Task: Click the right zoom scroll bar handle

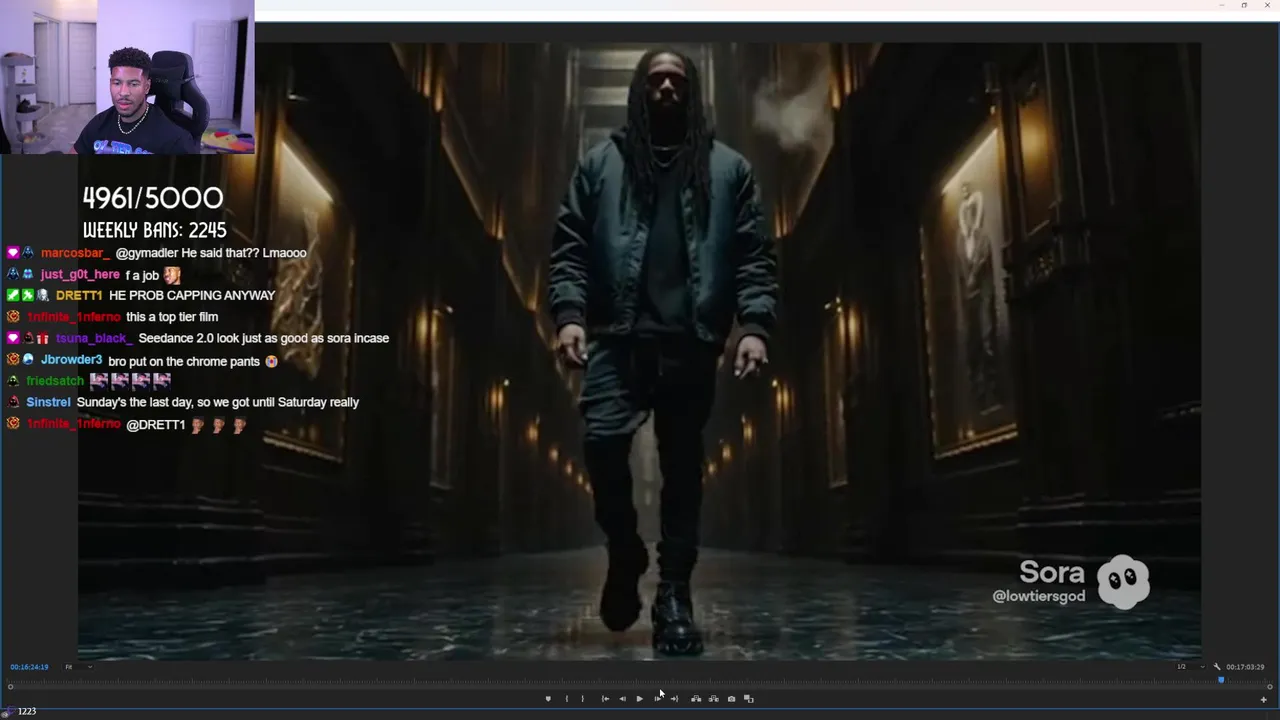Action: pos(1269,687)
